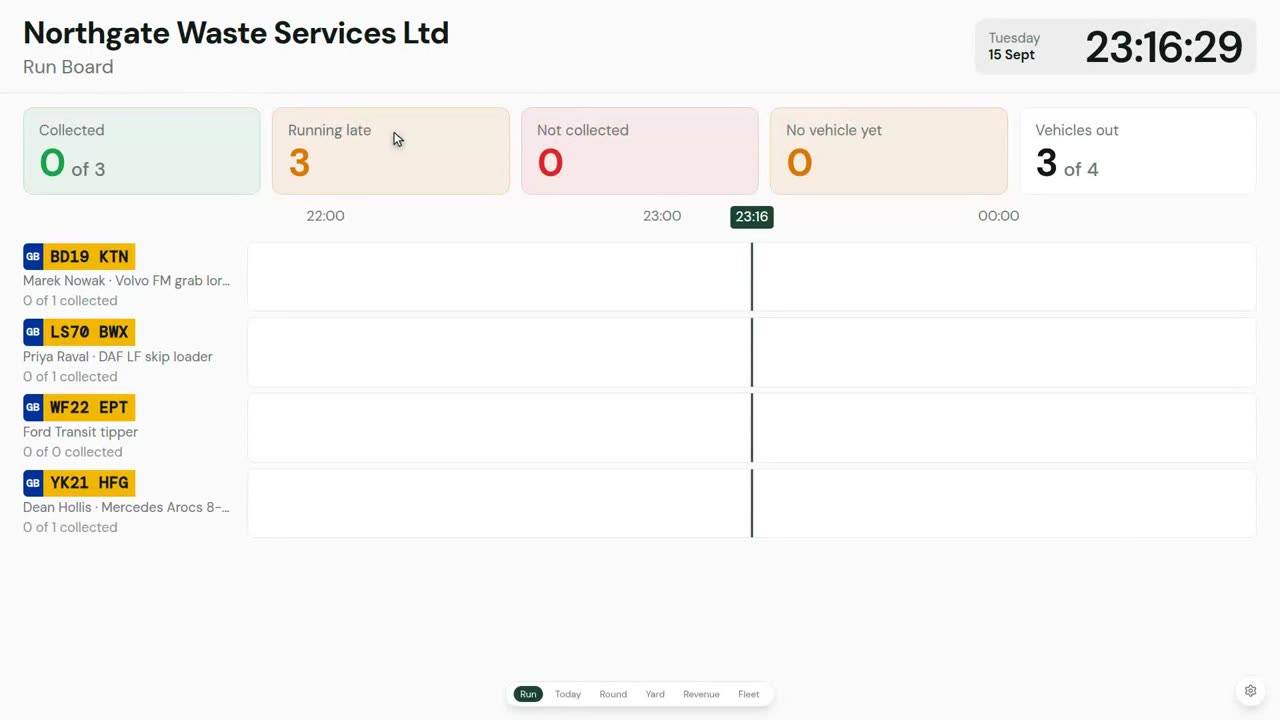Click the 23:16 current time marker
This screenshot has width=1280, height=720.
coord(752,217)
